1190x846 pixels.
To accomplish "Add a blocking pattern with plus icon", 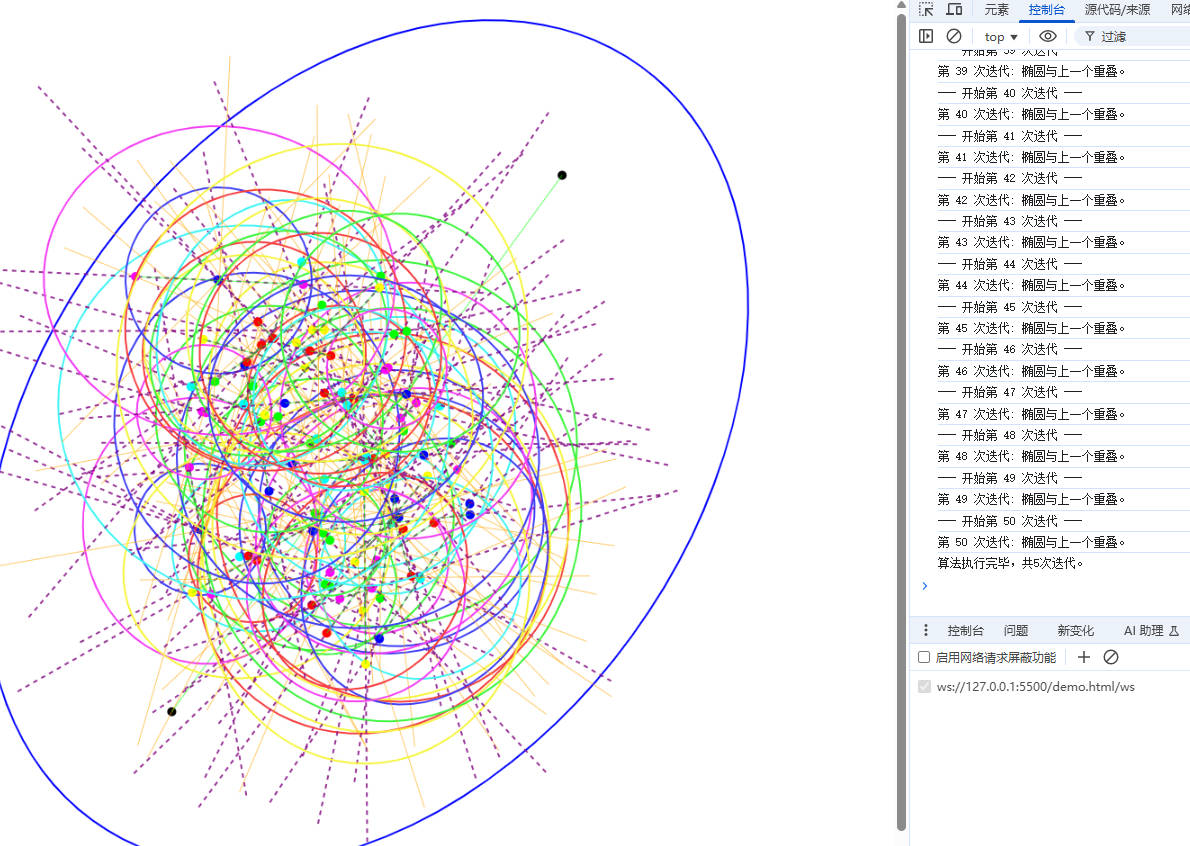I will click(x=1084, y=657).
